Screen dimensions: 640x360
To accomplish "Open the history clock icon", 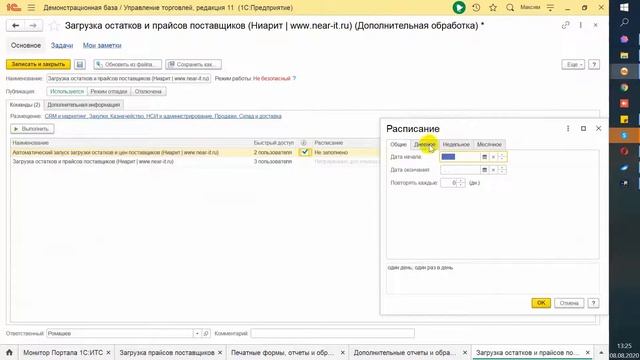I will [476, 7].
